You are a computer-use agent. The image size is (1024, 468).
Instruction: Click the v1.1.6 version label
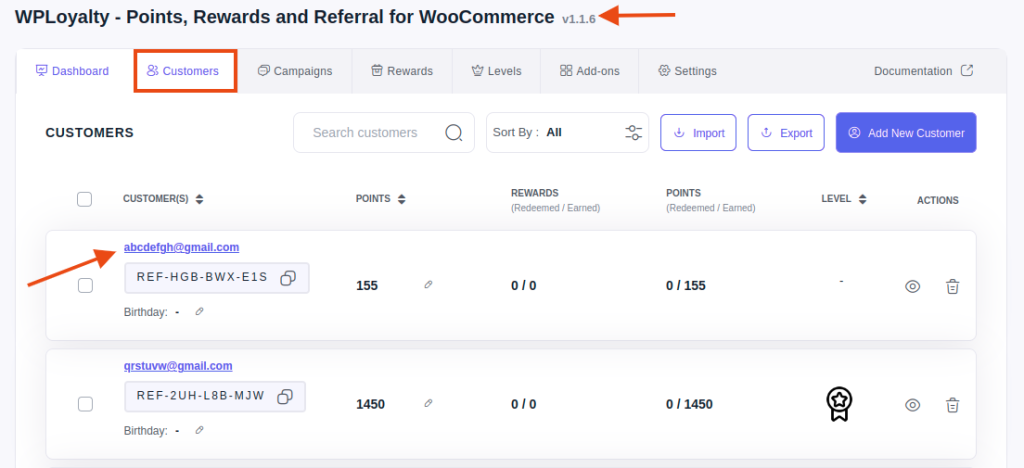(x=579, y=19)
